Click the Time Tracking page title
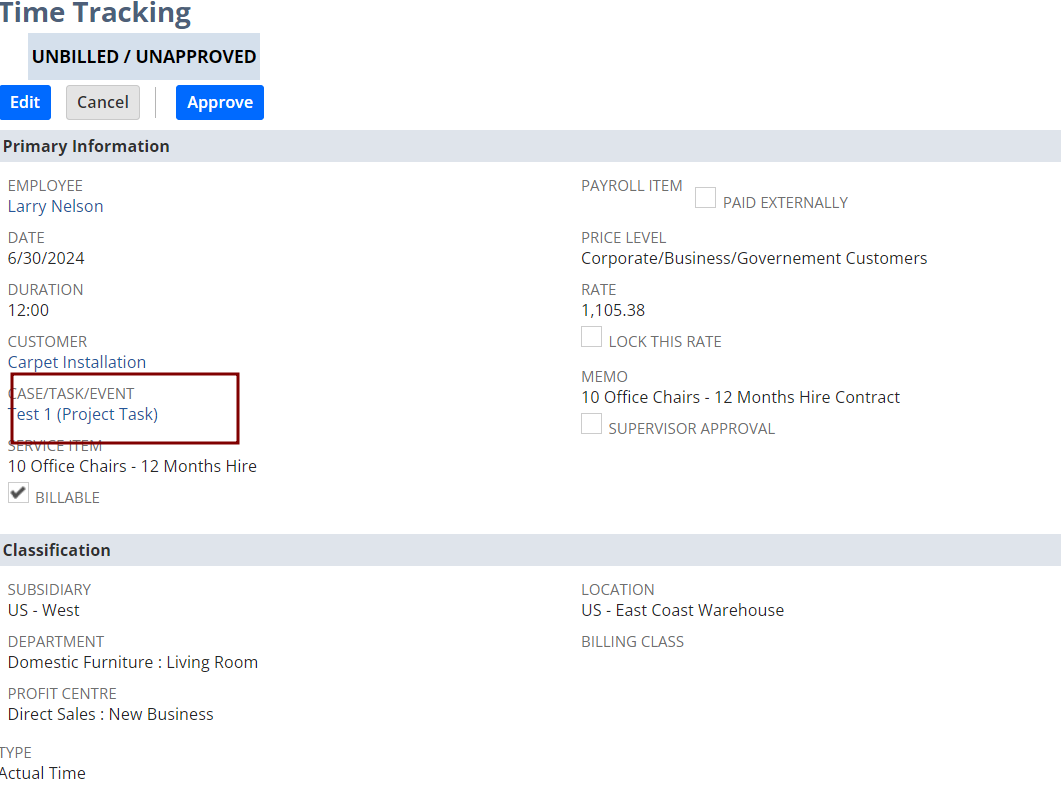Image resolution: width=1061 pixels, height=801 pixels. 95,14
